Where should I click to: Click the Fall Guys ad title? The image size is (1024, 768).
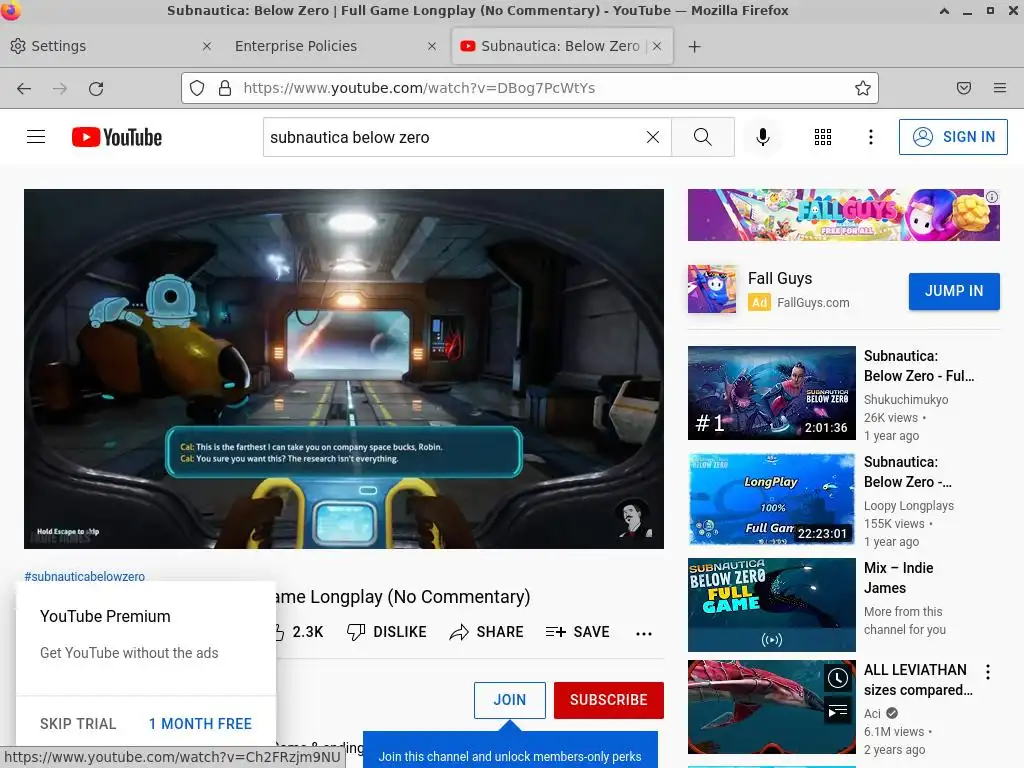(780, 278)
